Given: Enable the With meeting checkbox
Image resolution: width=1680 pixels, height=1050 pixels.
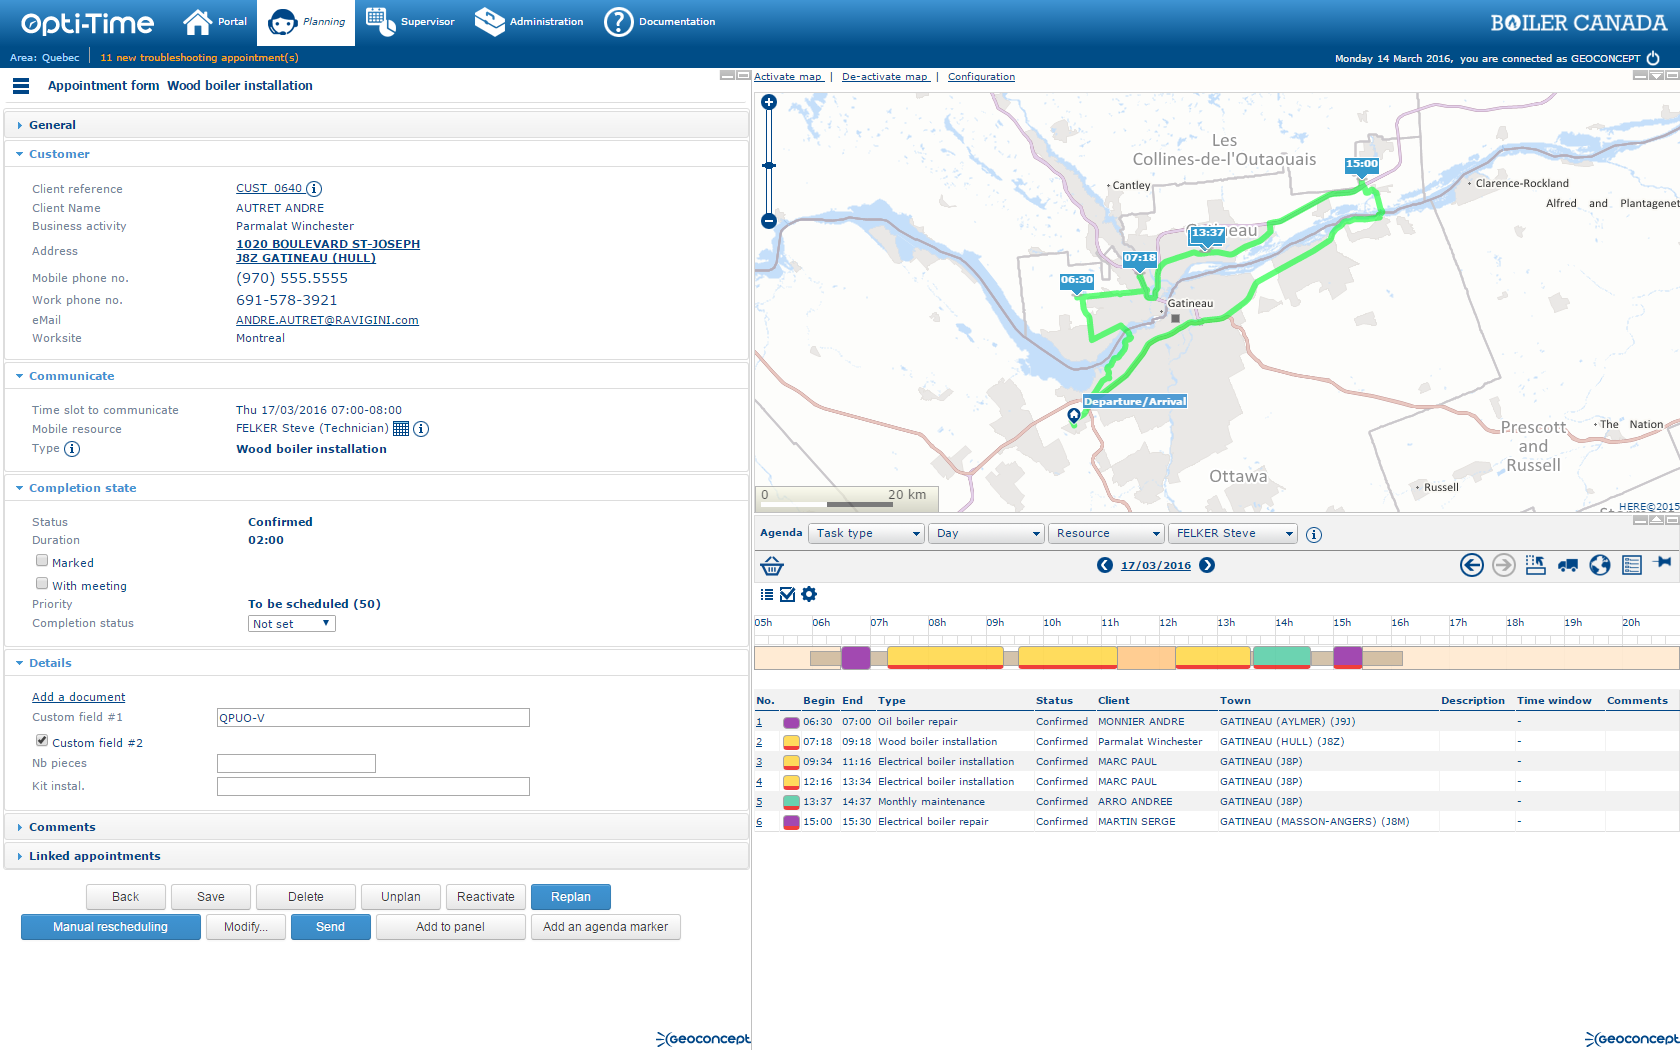Looking at the screenshot, I should point(42,584).
